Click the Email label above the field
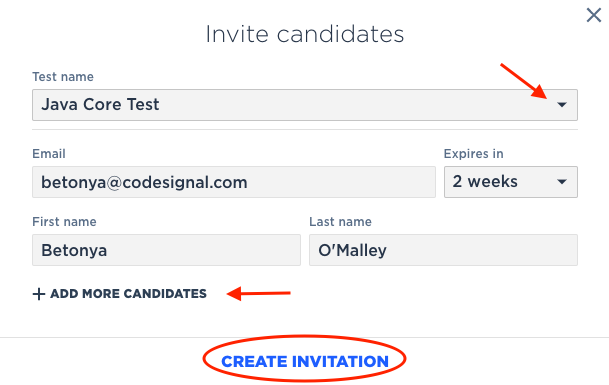This screenshot has width=609, height=385. pyautogui.click(x=49, y=154)
